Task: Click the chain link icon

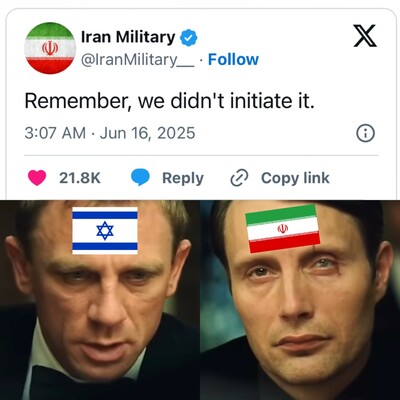Action: (239, 178)
